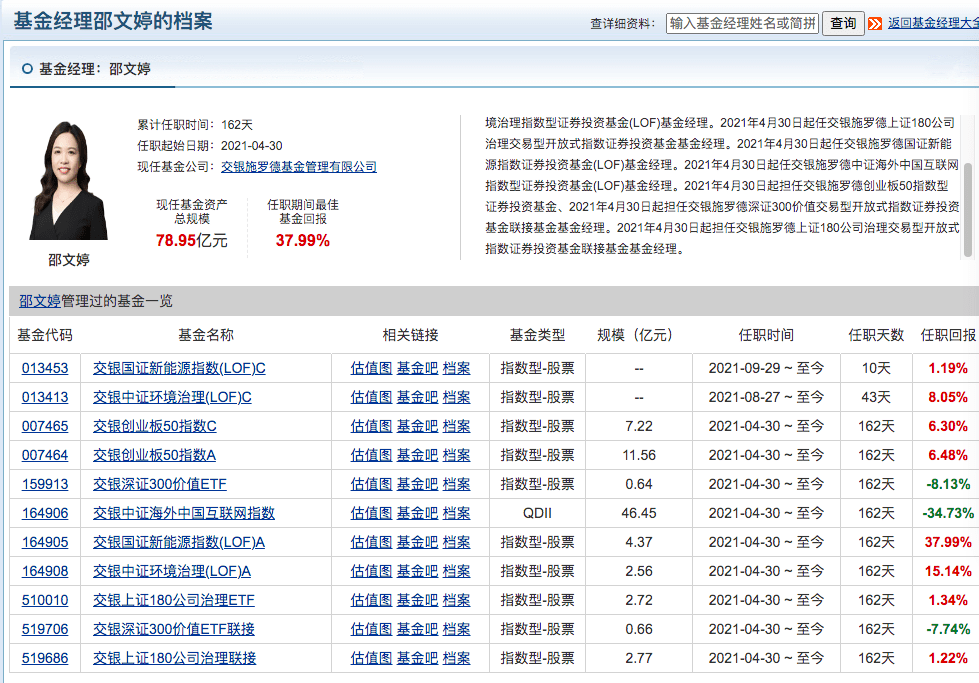Open the 交银中证环境治理(LOF)C fund

pyautogui.click(x=172, y=397)
